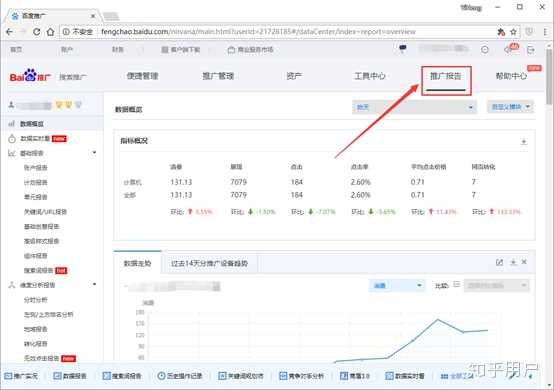Bookmark this page with the star icon
Image resolution: width=554 pixels, height=390 pixels.
point(513,32)
